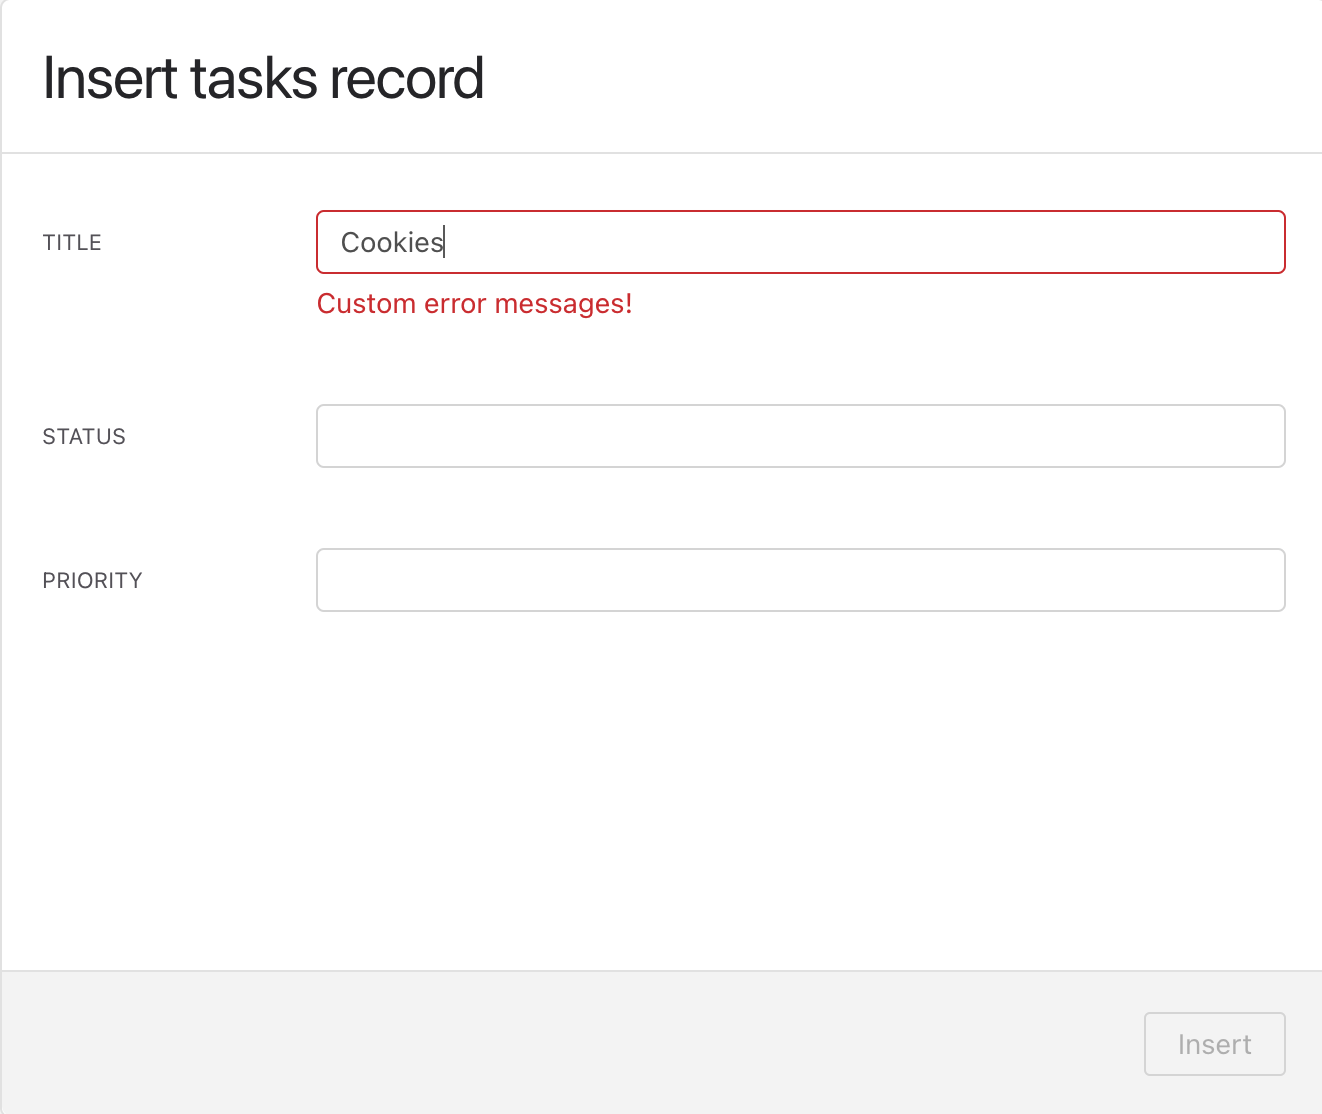Viewport: 1322px width, 1114px height.
Task: Focus the empty Status input field
Action: [x=800, y=436]
